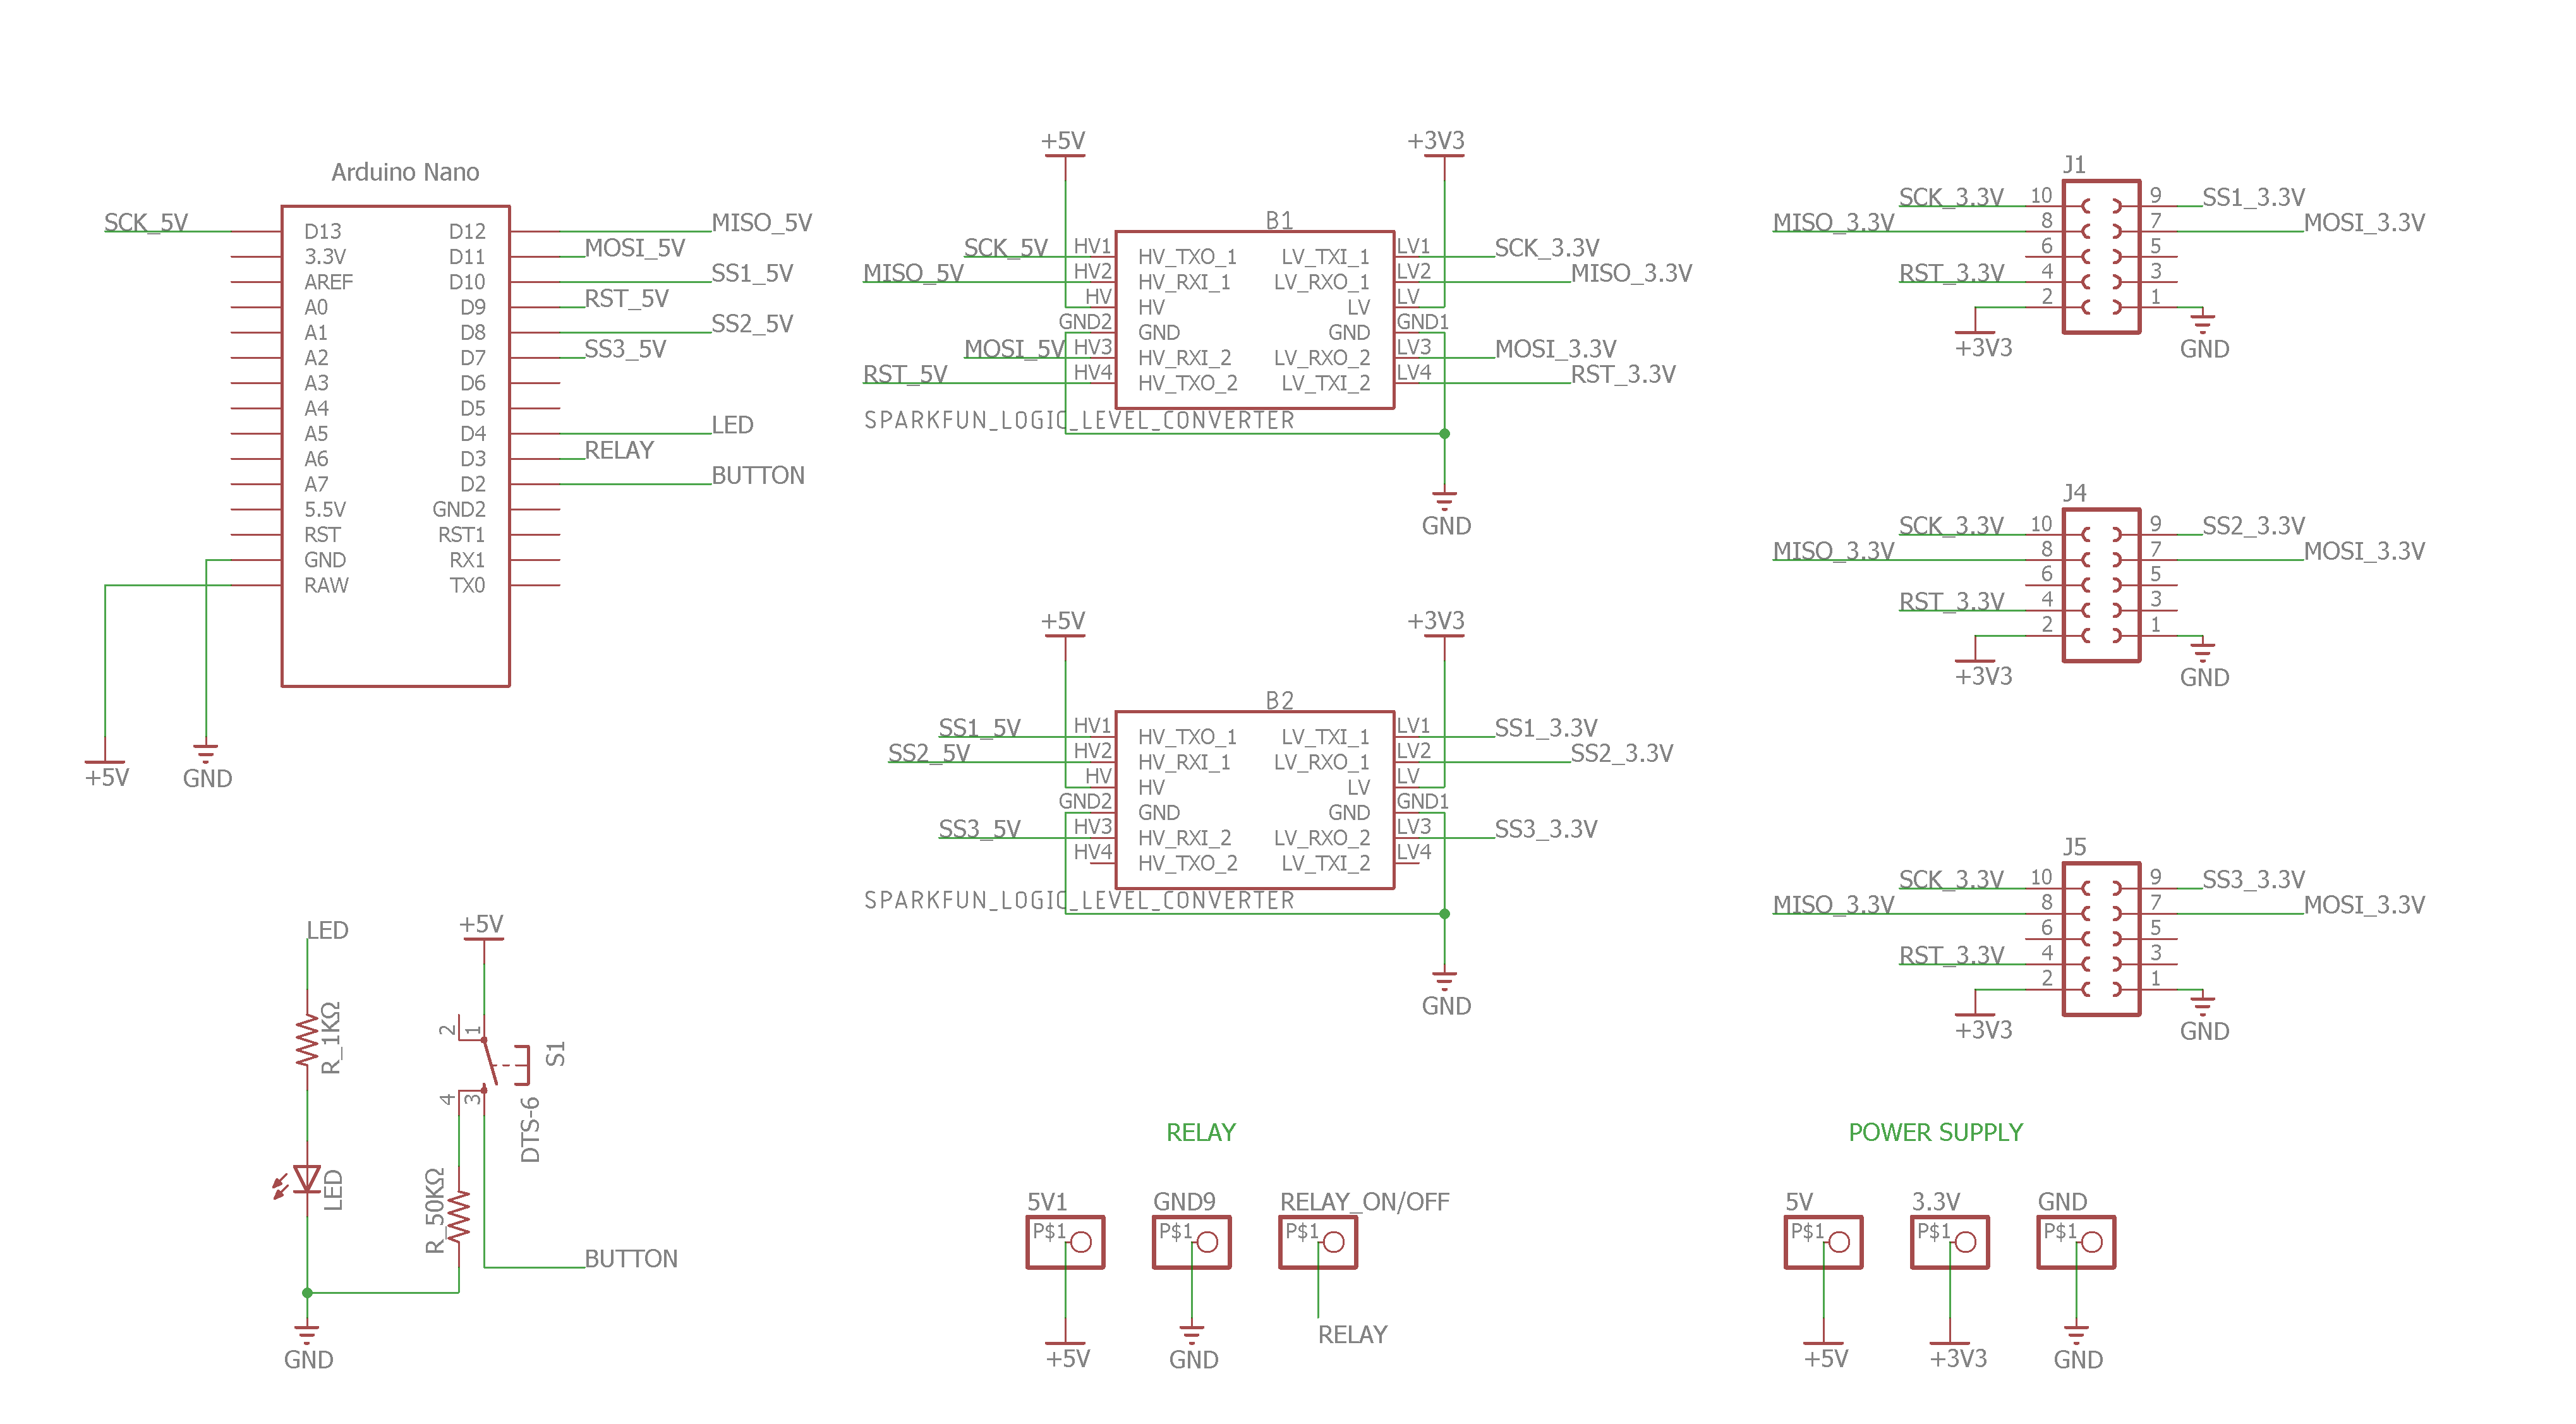Click the S1 pushbutton switch symbol

(490, 1062)
